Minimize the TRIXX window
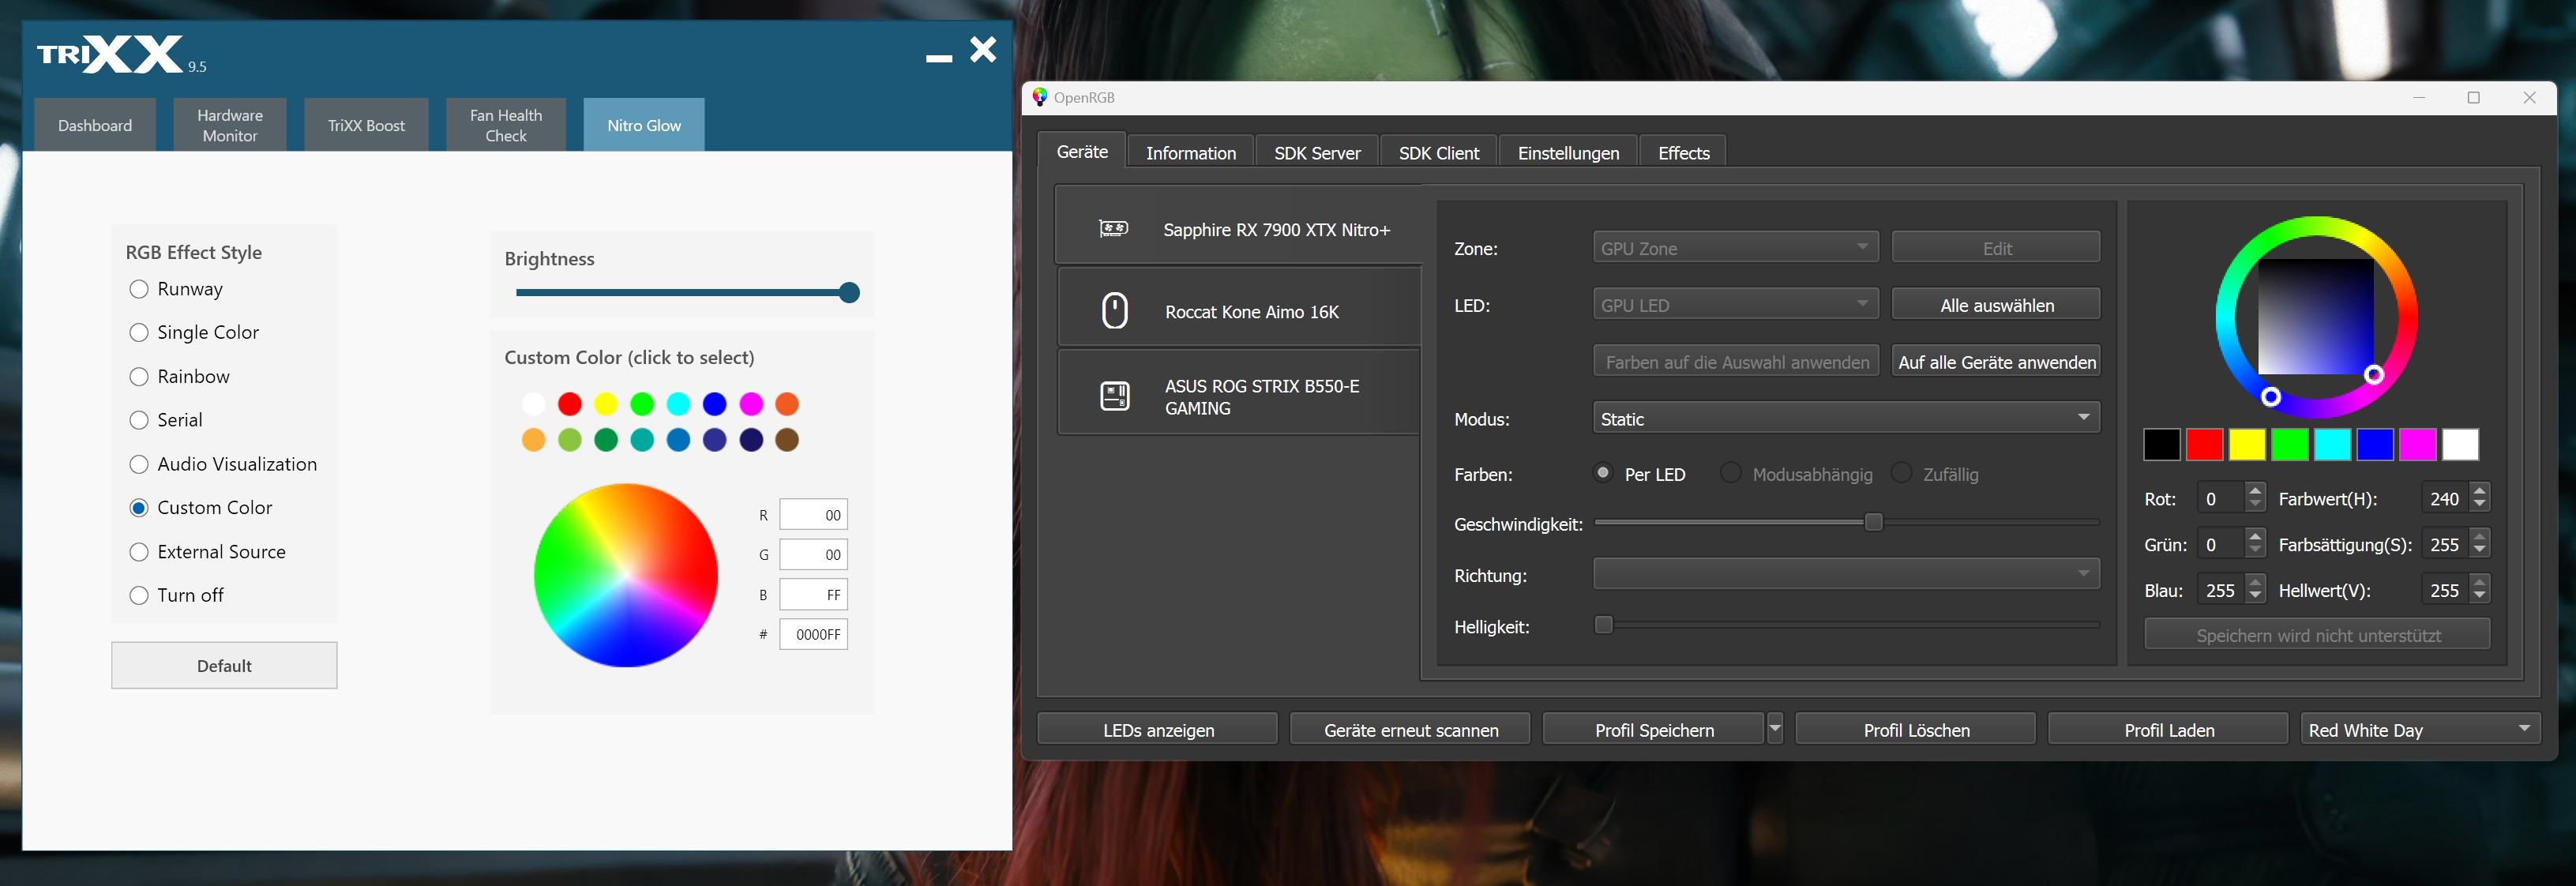This screenshot has height=886, width=2576. point(938,58)
